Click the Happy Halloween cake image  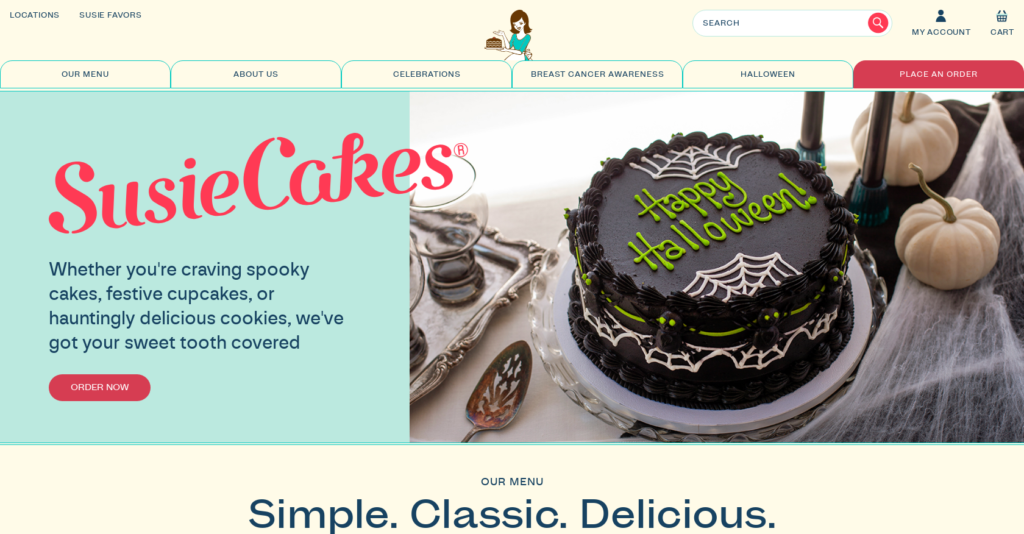(716, 267)
